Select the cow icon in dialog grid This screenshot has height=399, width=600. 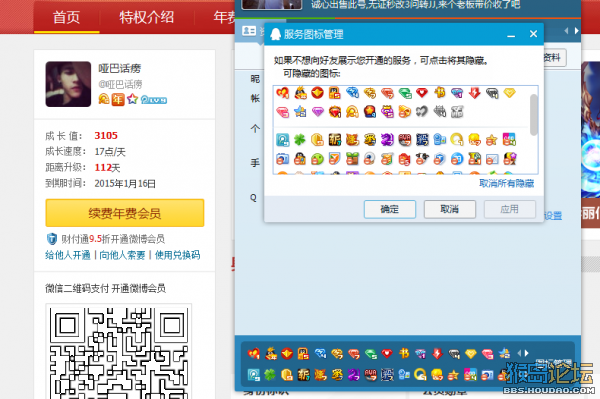pos(422,159)
